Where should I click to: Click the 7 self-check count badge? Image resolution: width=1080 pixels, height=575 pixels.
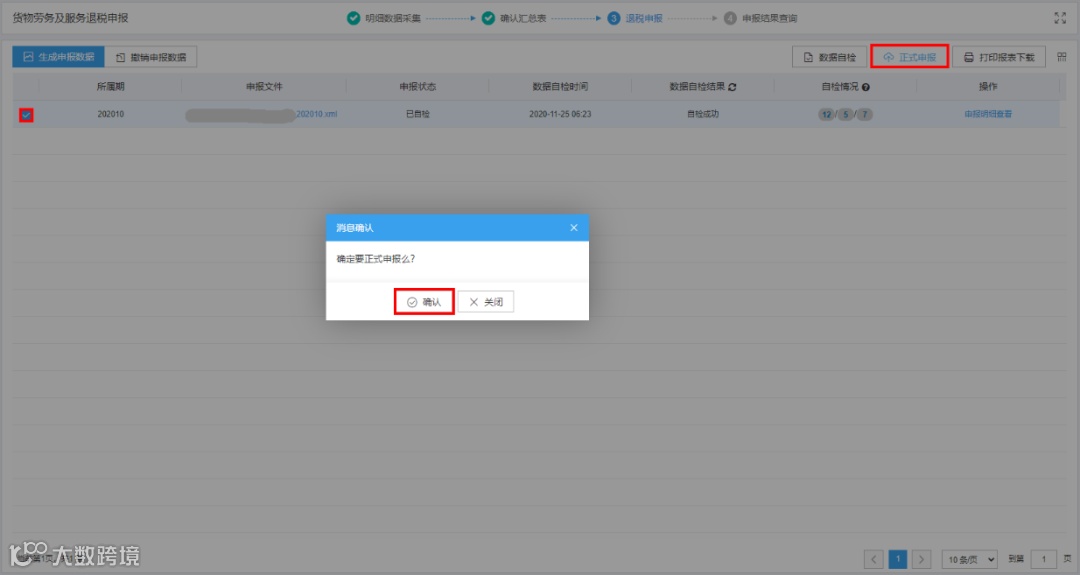point(864,114)
